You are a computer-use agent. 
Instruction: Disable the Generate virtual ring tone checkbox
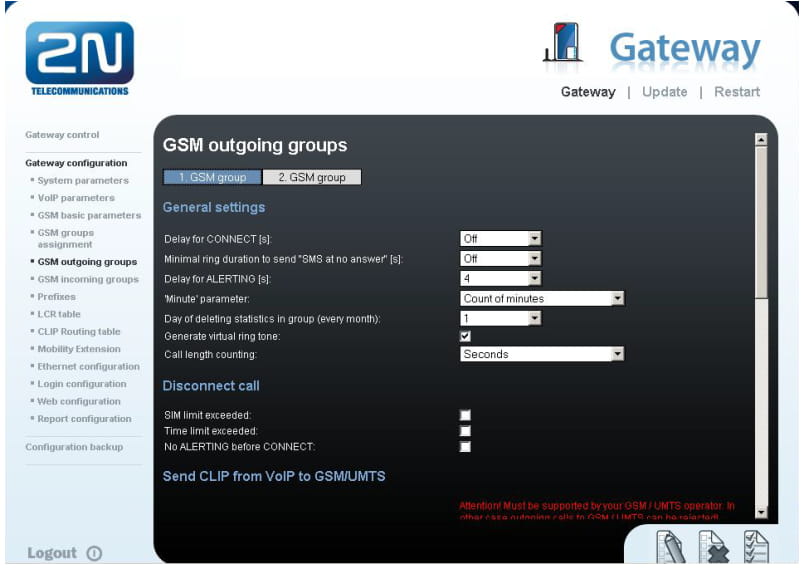point(465,336)
